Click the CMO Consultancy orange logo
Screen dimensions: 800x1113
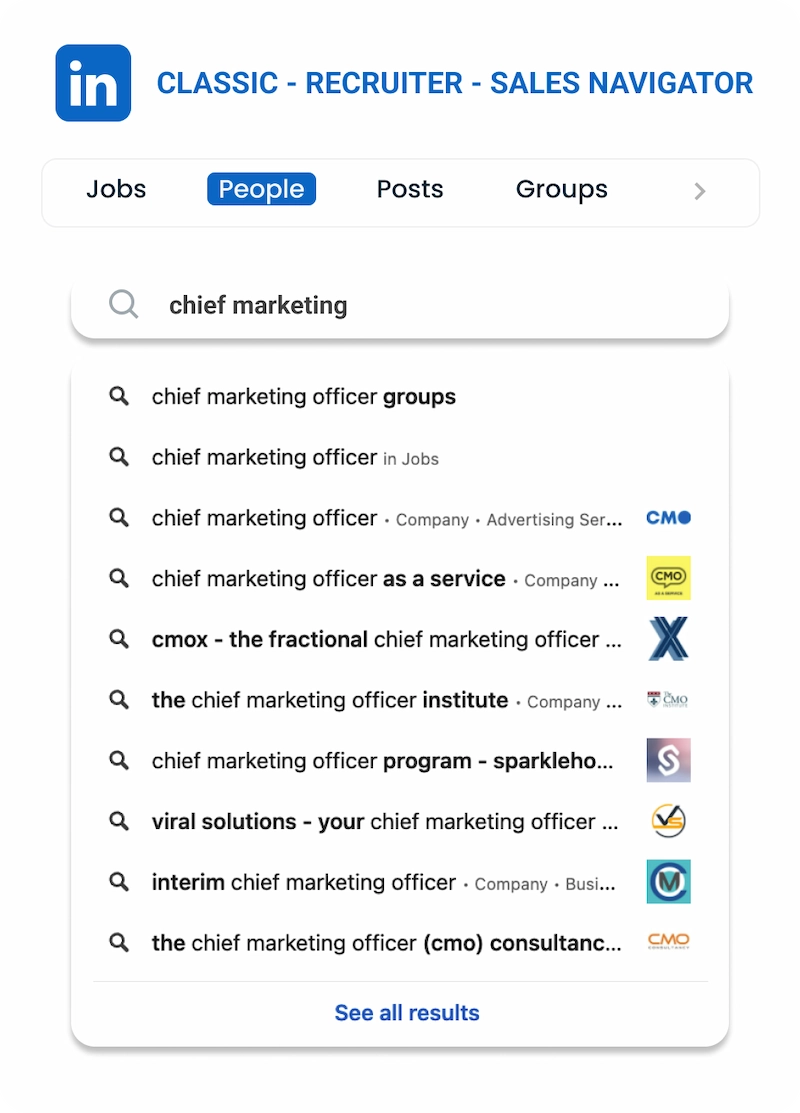coord(667,942)
